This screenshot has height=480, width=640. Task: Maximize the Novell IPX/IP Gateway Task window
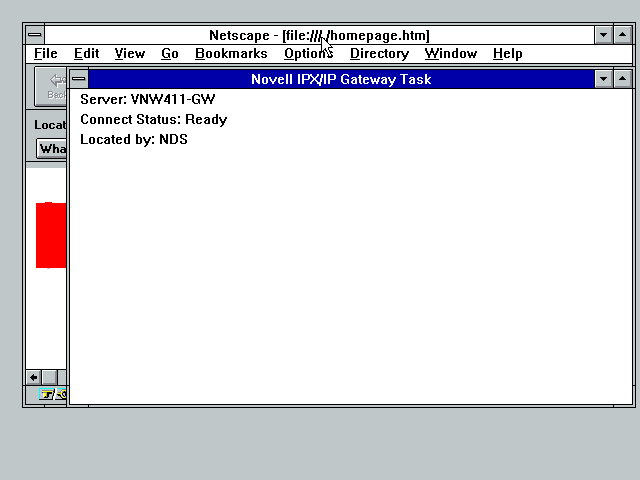click(x=622, y=79)
